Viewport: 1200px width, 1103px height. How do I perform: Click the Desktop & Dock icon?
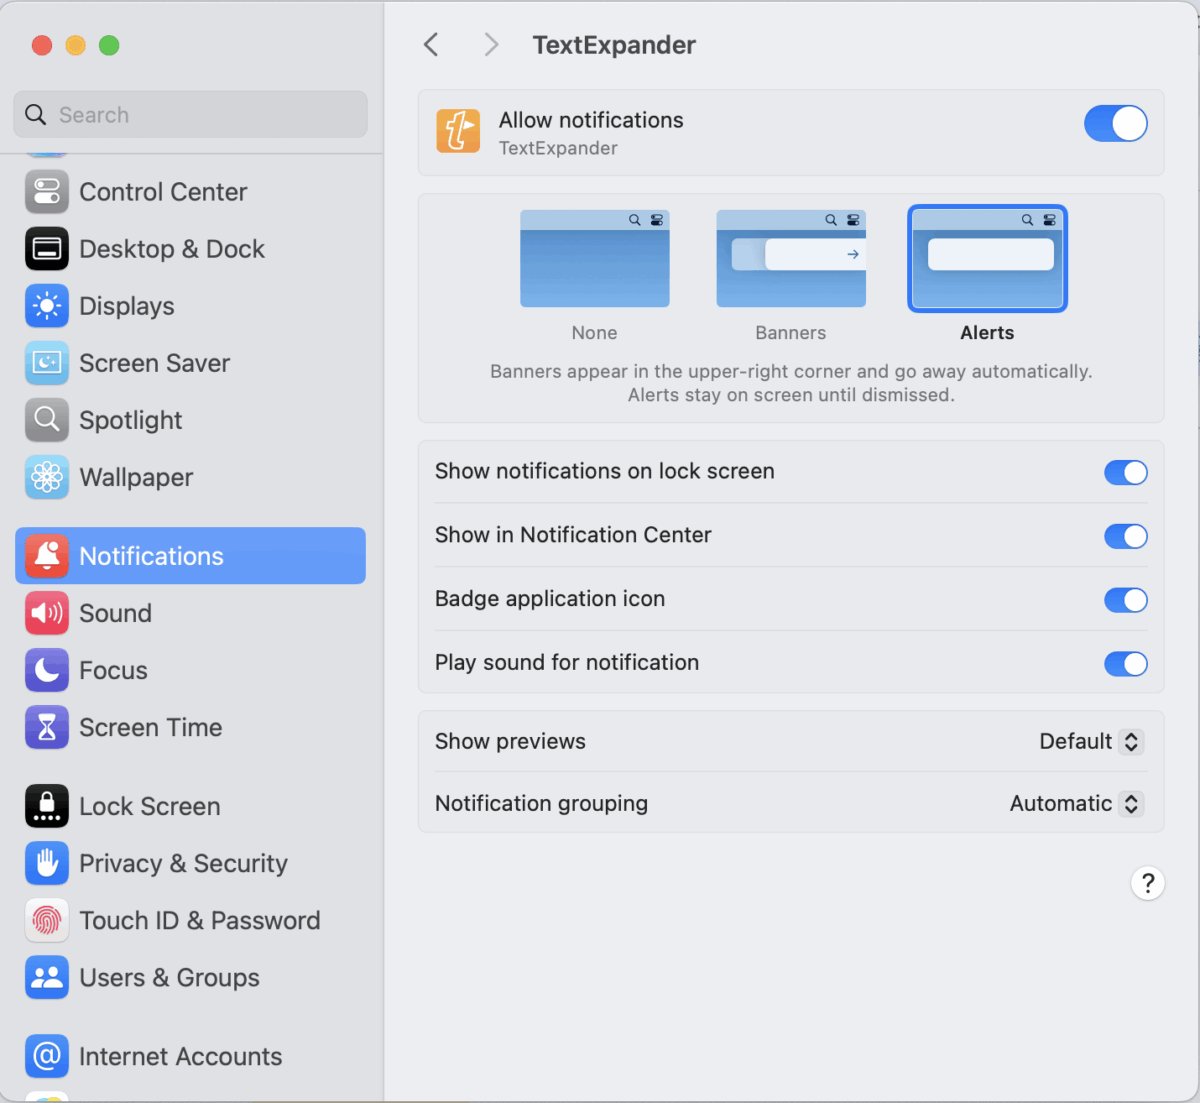pyautogui.click(x=47, y=249)
